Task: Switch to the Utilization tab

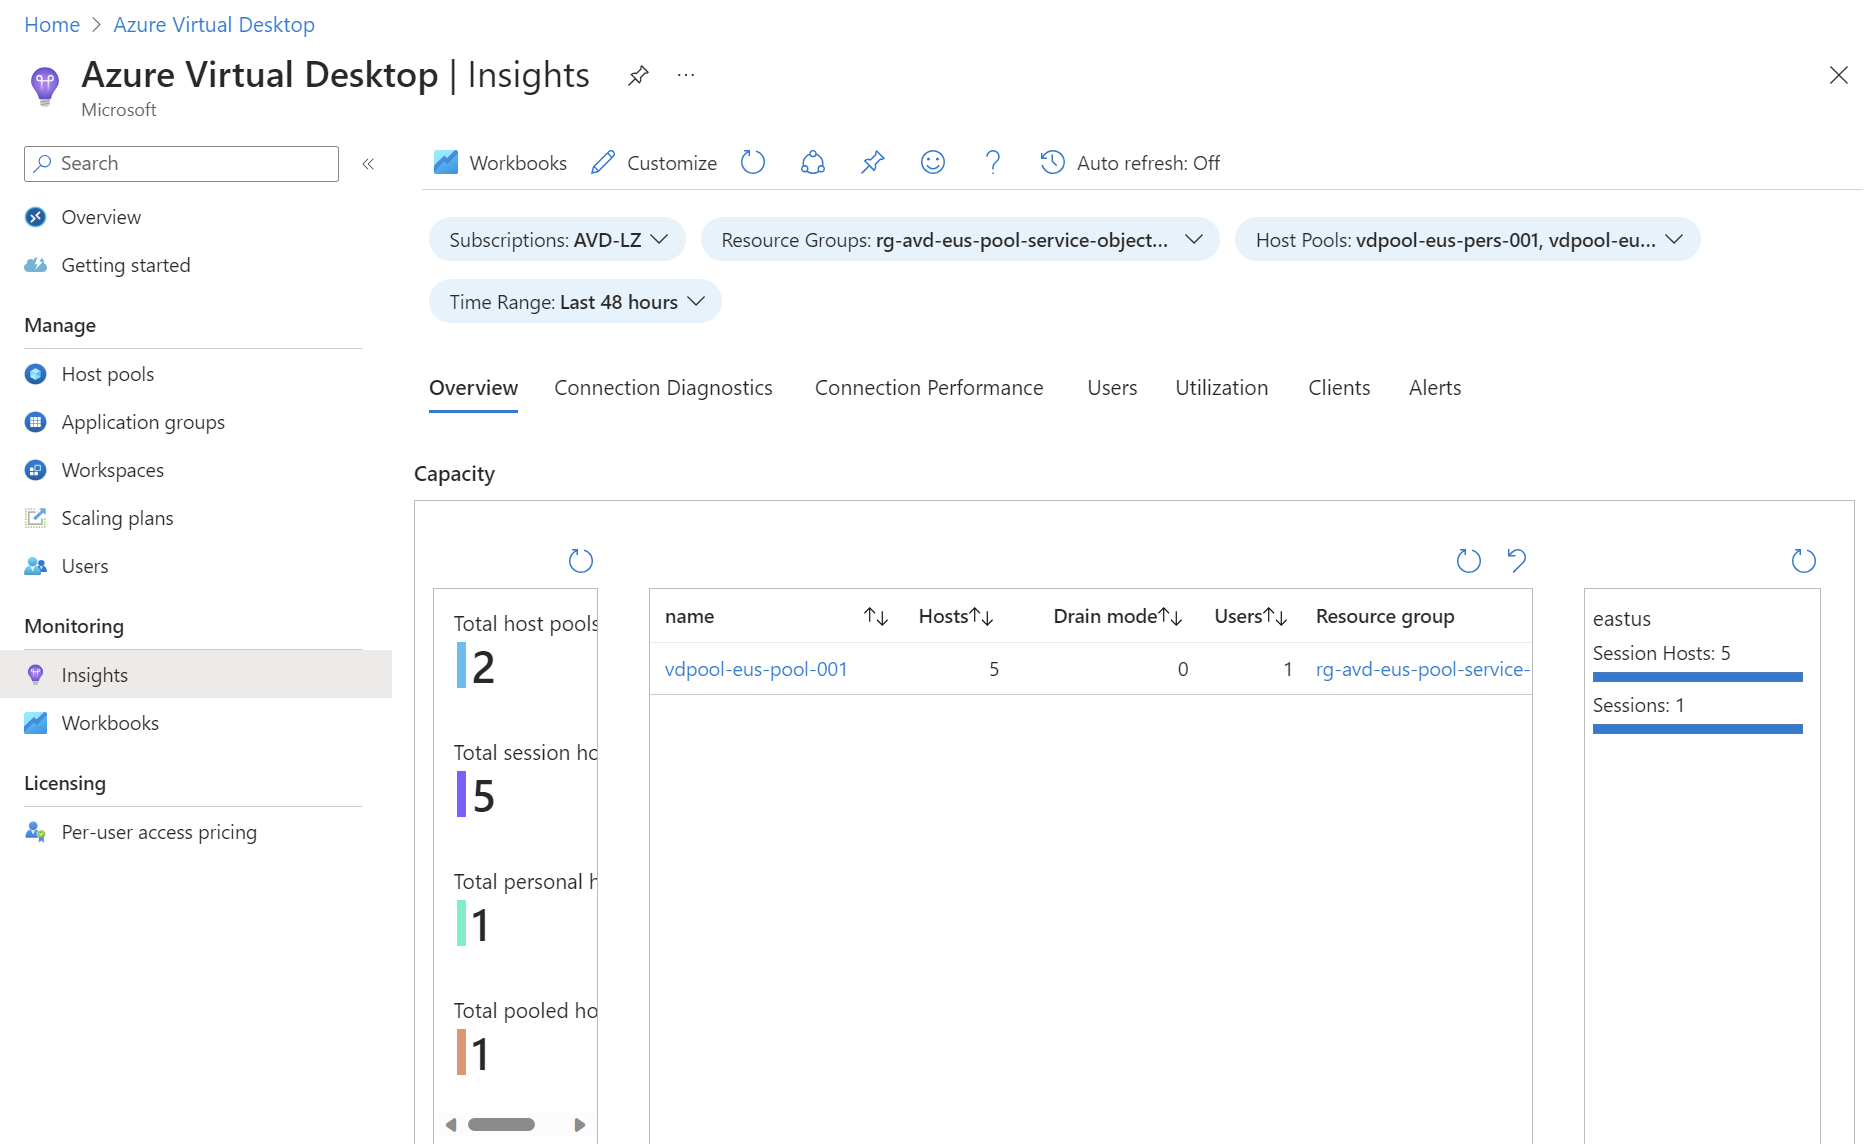Action: (1221, 388)
